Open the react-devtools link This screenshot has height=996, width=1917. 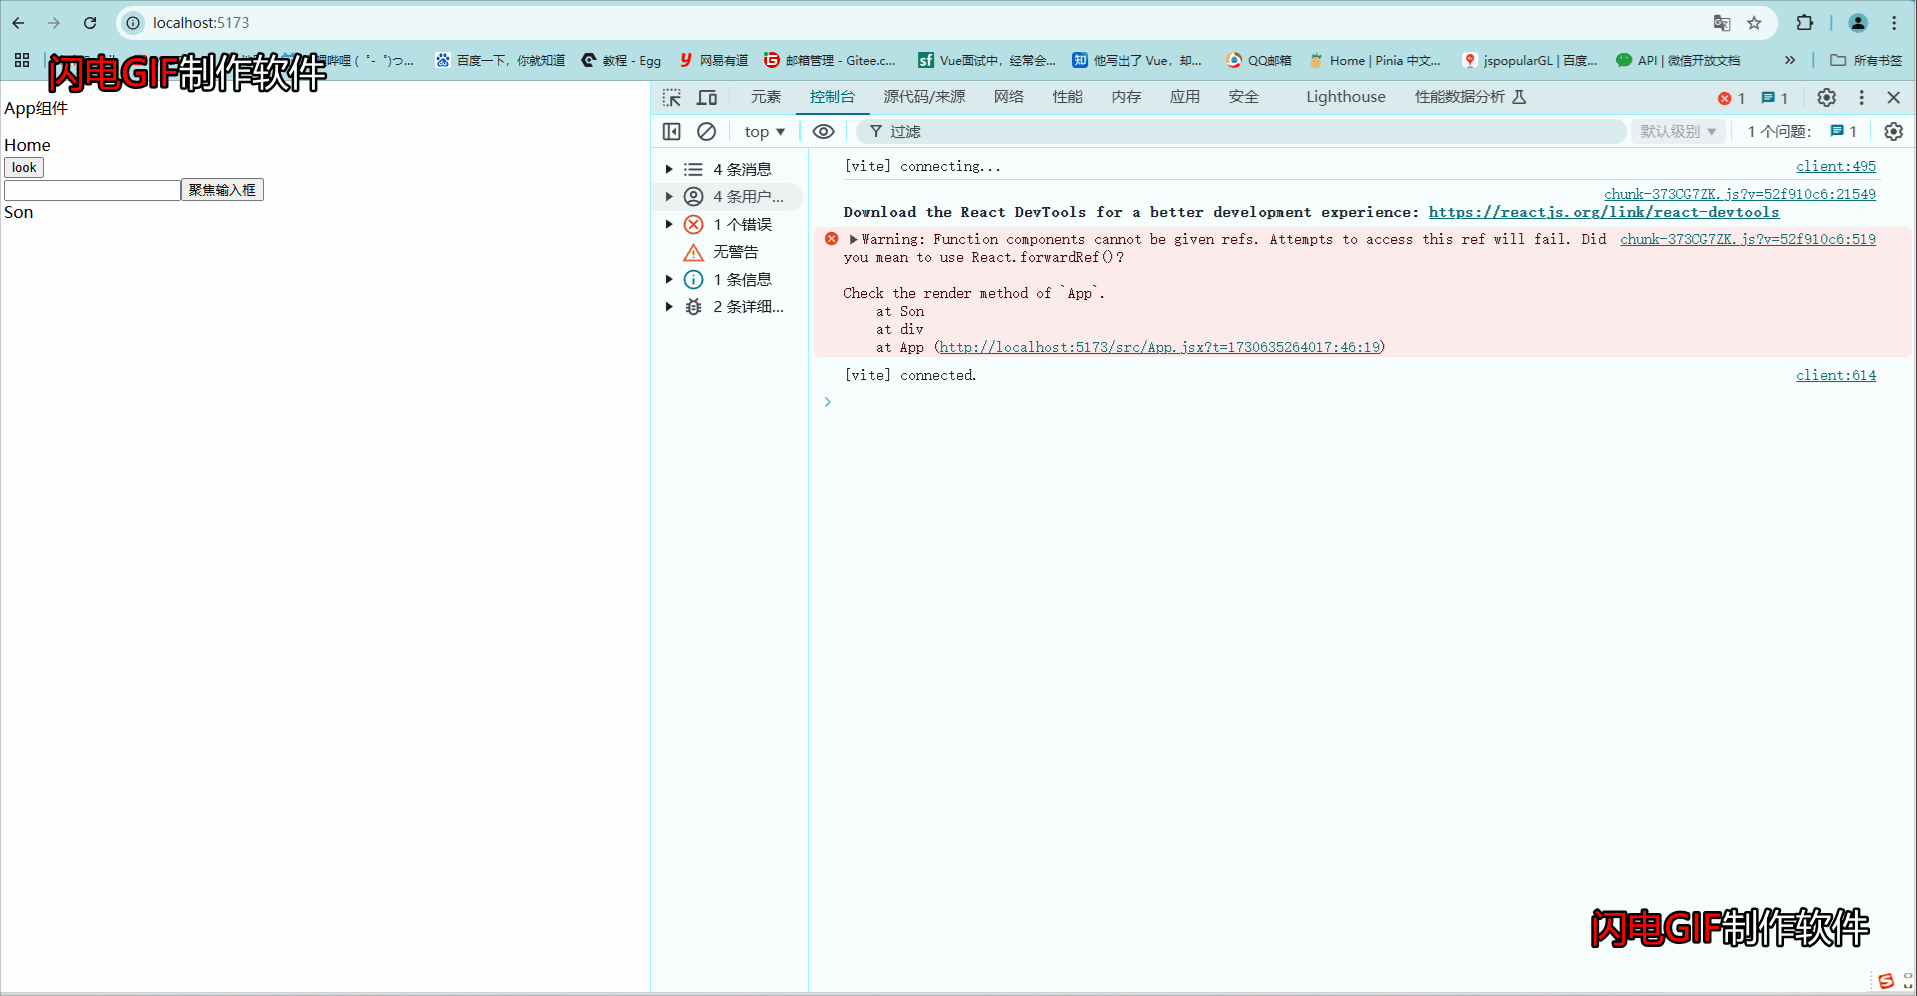1604,212
